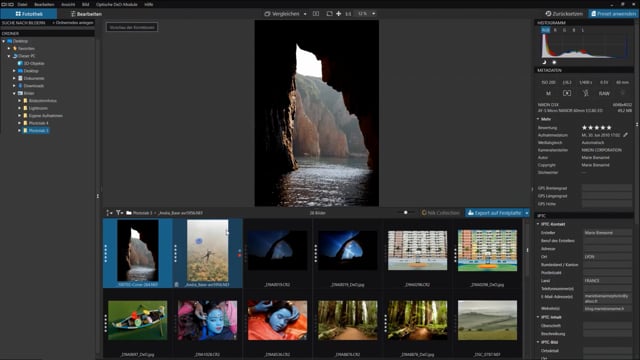Select B histogram channel

(574, 30)
